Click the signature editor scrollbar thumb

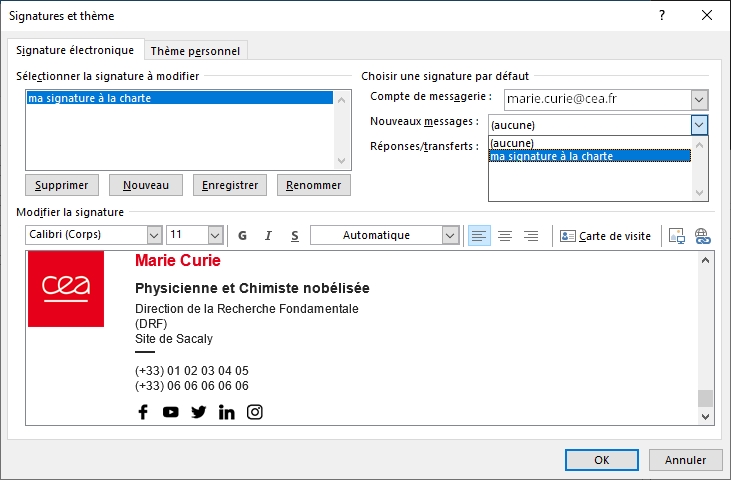tap(705, 398)
